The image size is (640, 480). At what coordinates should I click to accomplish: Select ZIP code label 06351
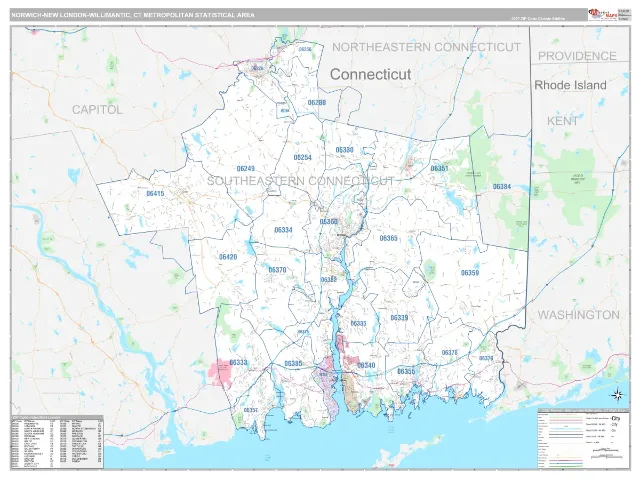pyautogui.click(x=439, y=169)
